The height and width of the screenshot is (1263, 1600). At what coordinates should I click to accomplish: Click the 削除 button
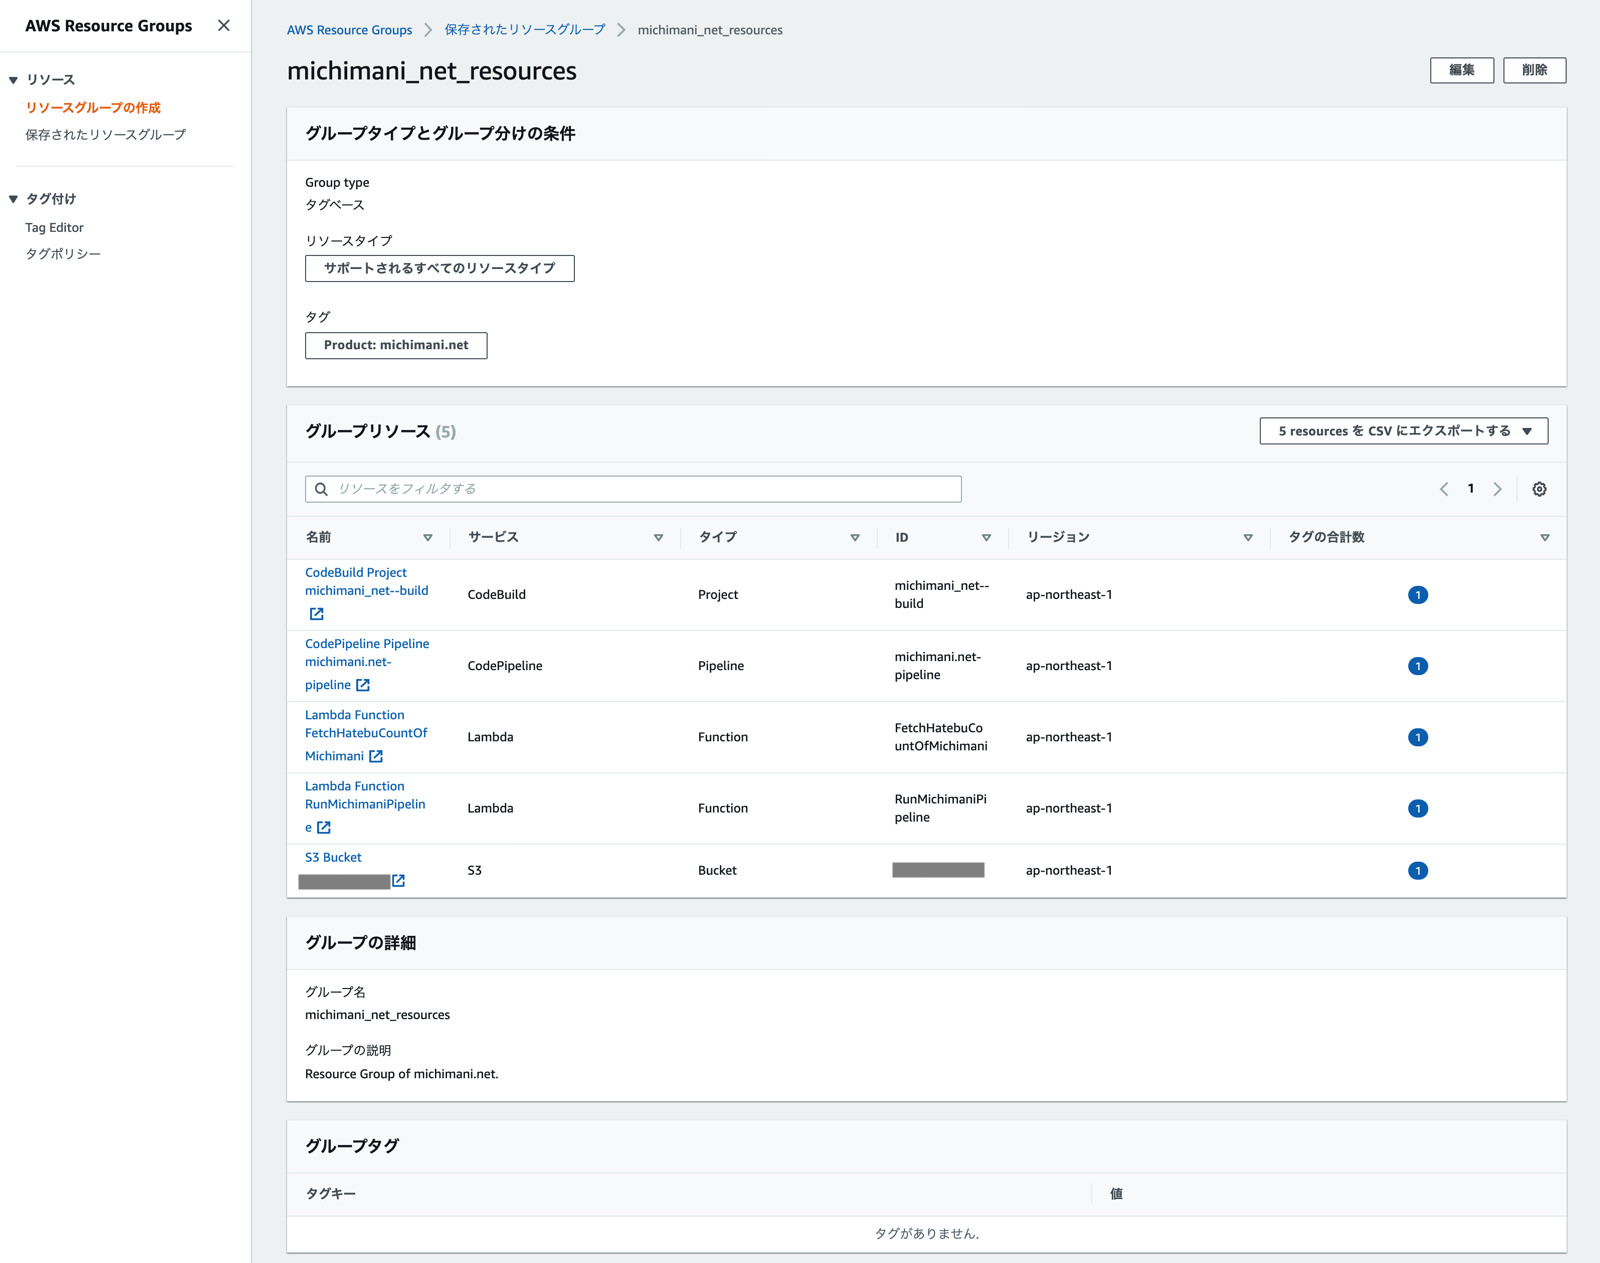coord(1534,70)
